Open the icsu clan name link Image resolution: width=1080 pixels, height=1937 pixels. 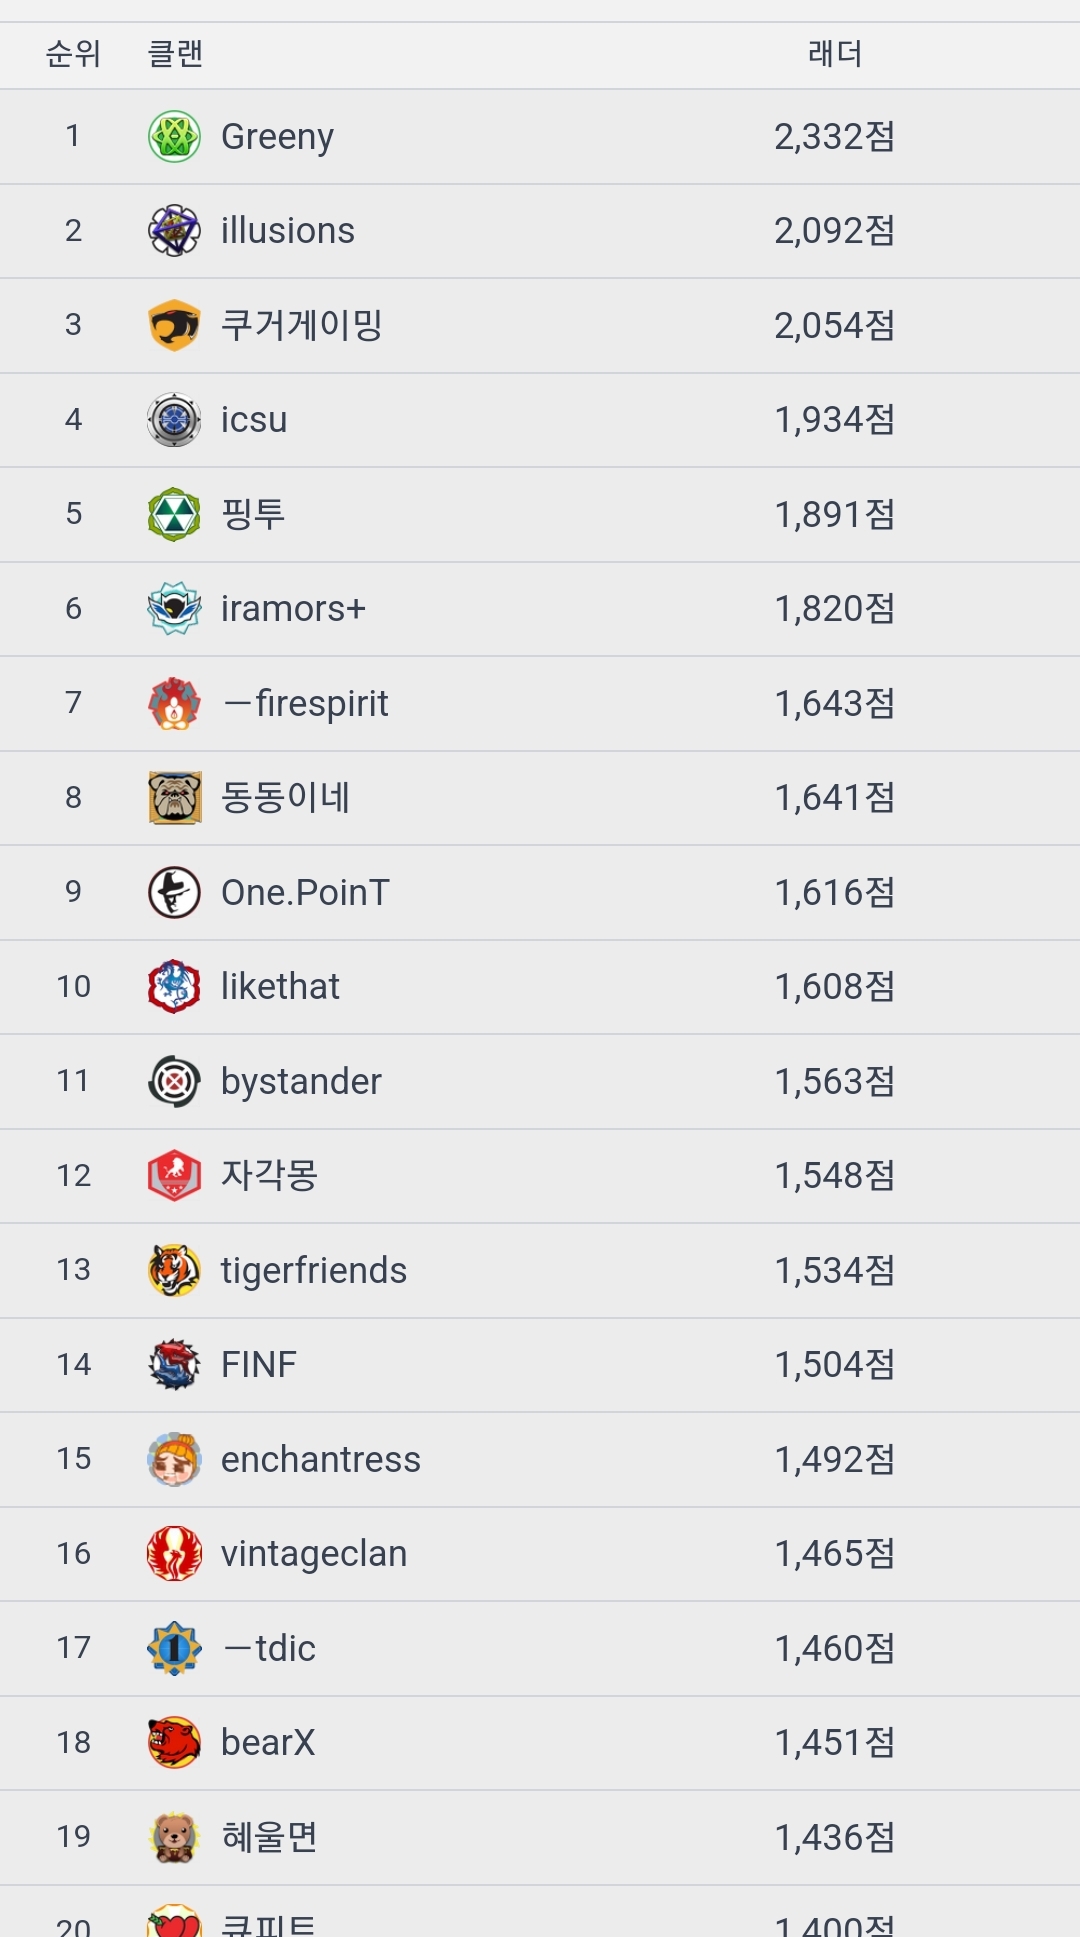click(x=254, y=420)
